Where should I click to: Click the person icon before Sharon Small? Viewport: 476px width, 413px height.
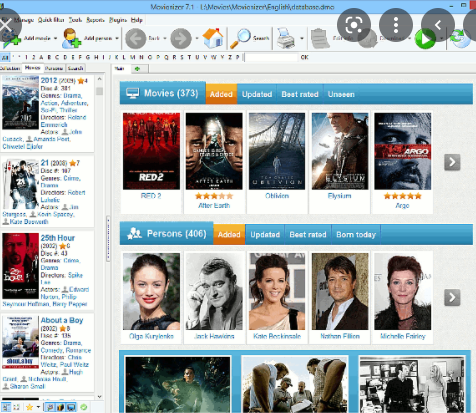(6, 386)
